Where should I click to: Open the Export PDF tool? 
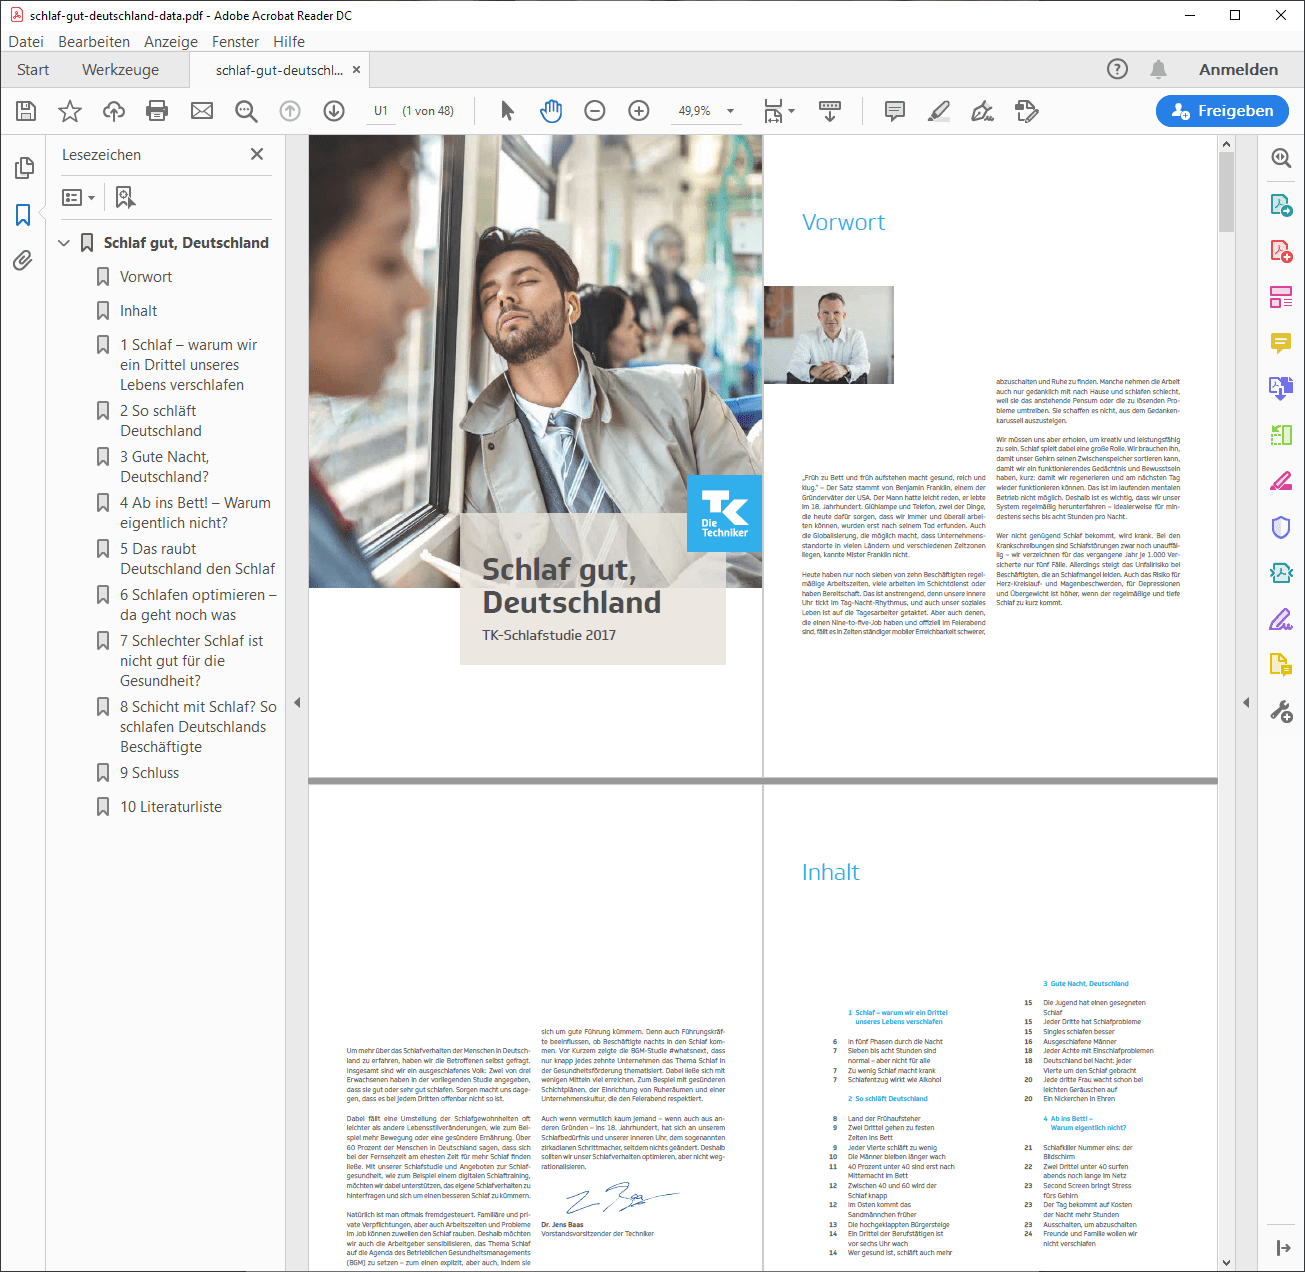click(1281, 205)
